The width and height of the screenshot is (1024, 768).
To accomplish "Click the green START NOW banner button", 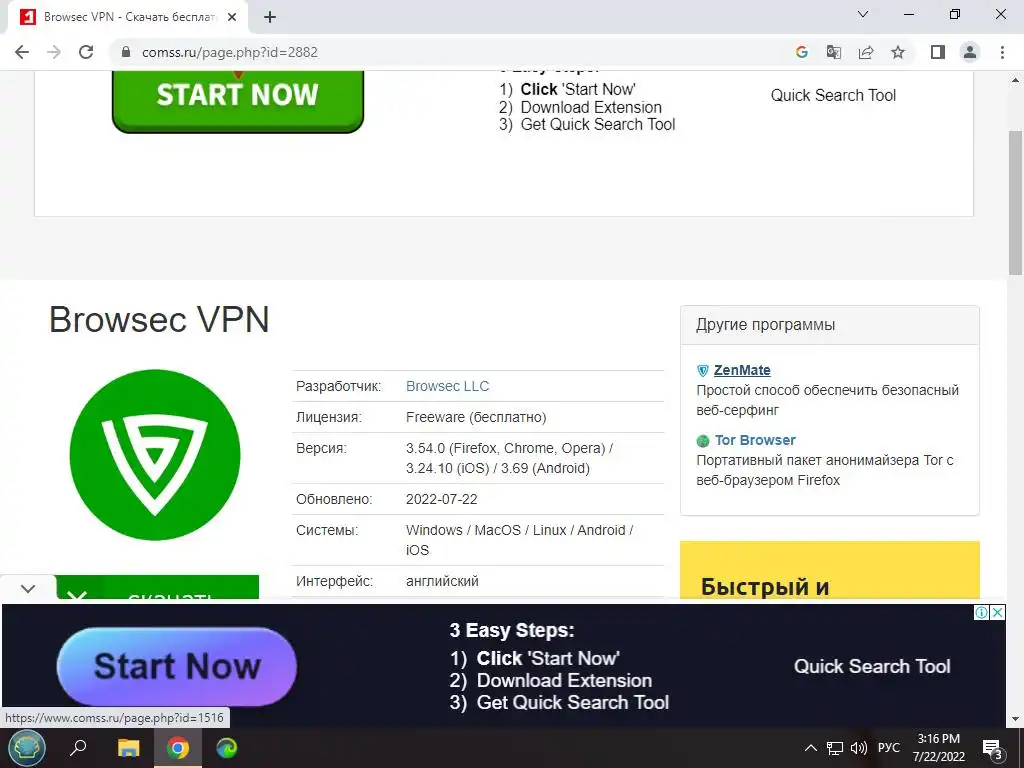I will point(238,101).
